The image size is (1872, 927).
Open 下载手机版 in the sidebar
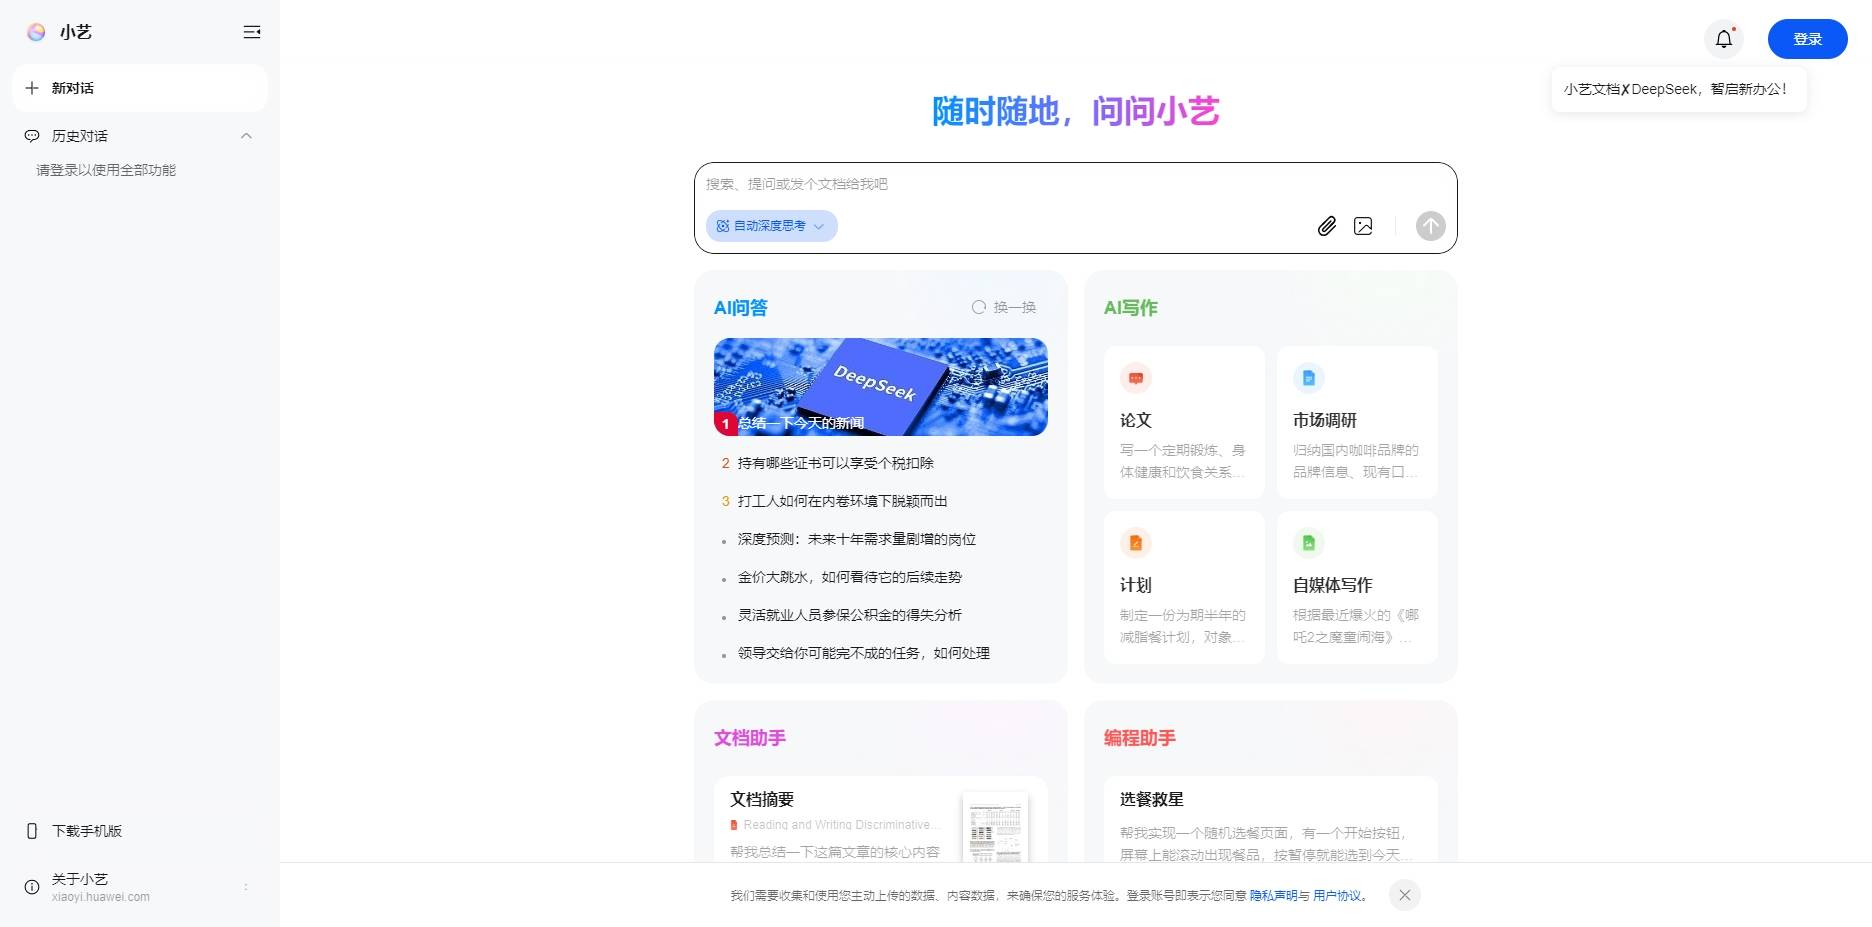coord(87,831)
